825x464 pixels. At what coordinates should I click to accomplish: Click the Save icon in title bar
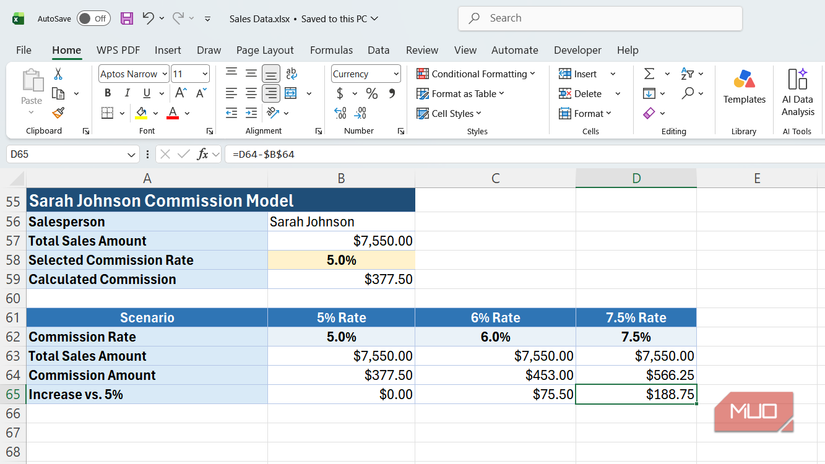click(x=127, y=18)
